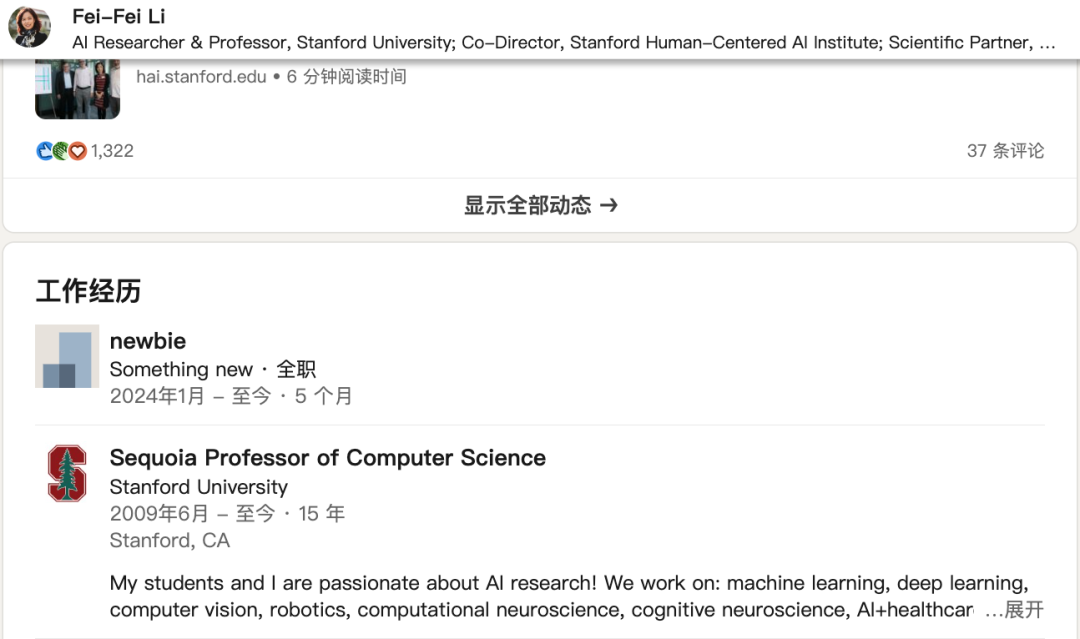Click Fei-Fei Li's profile avatar
The width and height of the screenshot is (1080, 639).
[29, 29]
